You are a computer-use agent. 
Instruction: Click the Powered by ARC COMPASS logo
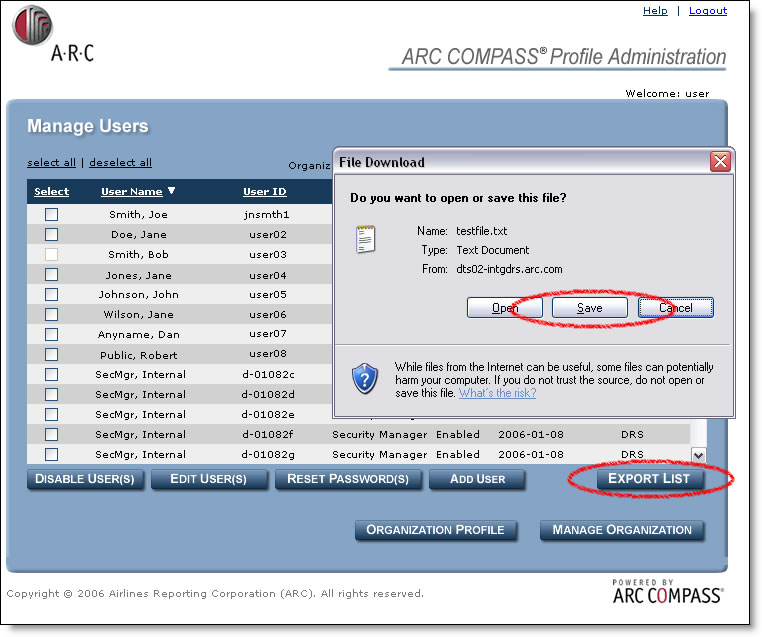[x=668, y=591]
